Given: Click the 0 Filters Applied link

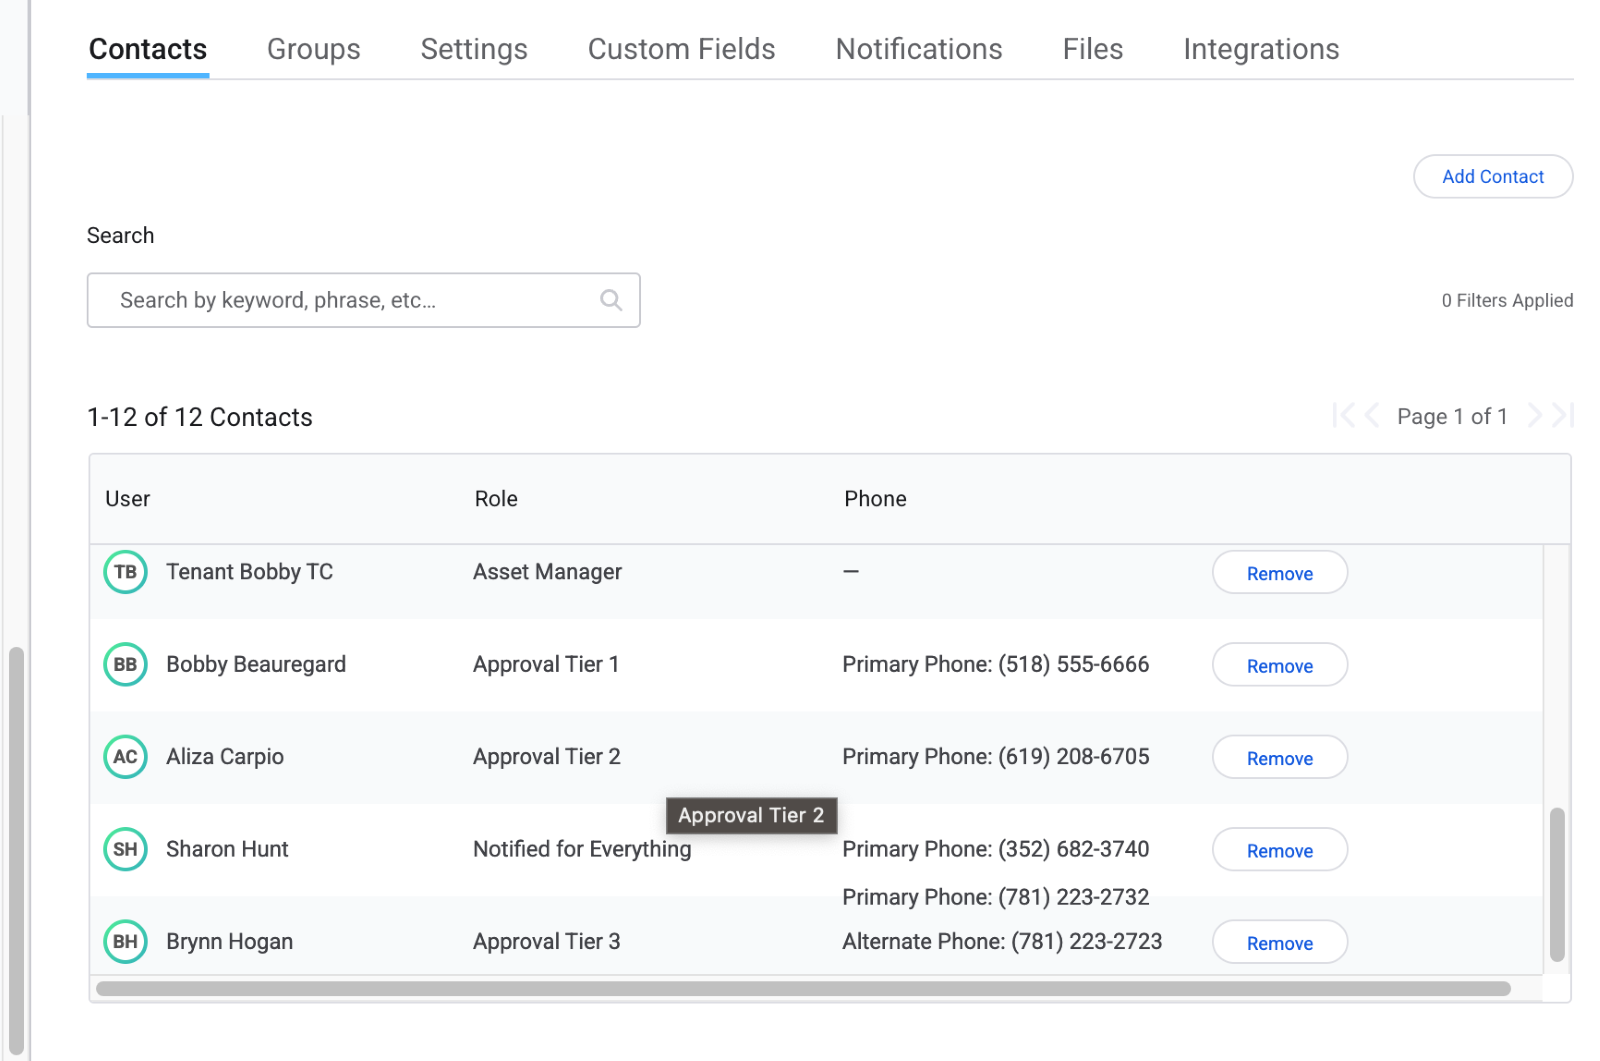Looking at the screenshot, I should [1506, 301].
